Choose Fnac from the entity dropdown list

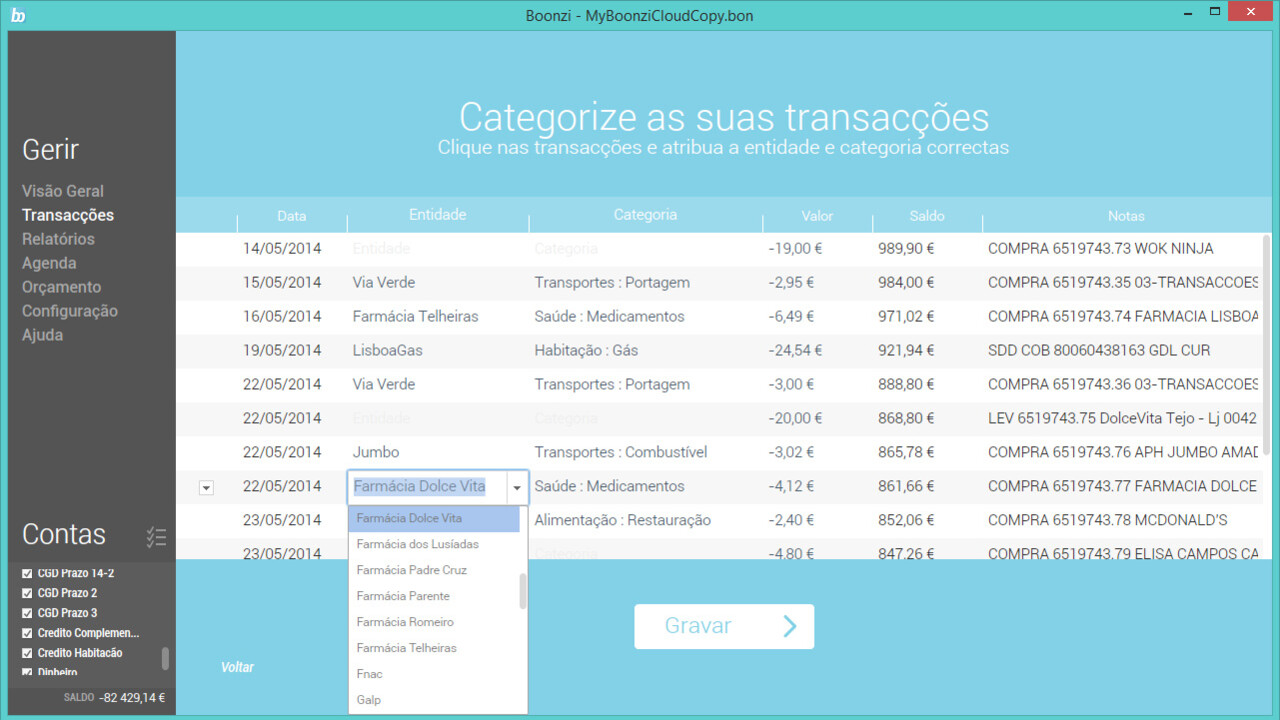[x=369, y=674]
